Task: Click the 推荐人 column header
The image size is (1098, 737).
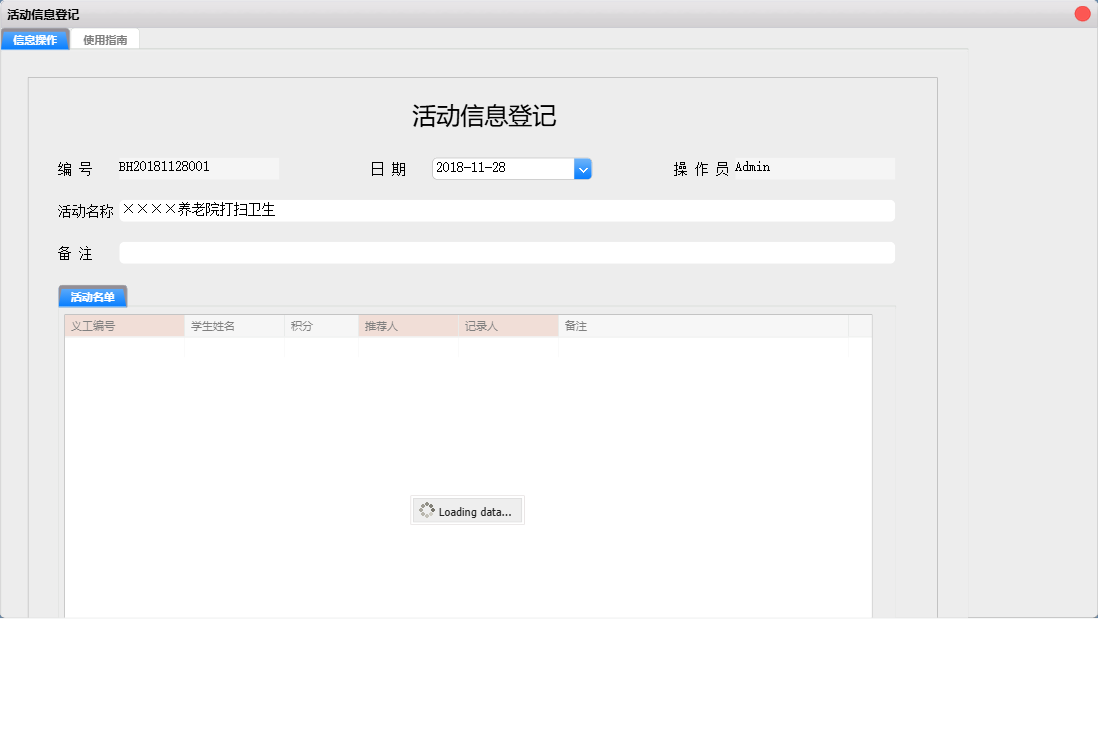Action: pos(407,325)
